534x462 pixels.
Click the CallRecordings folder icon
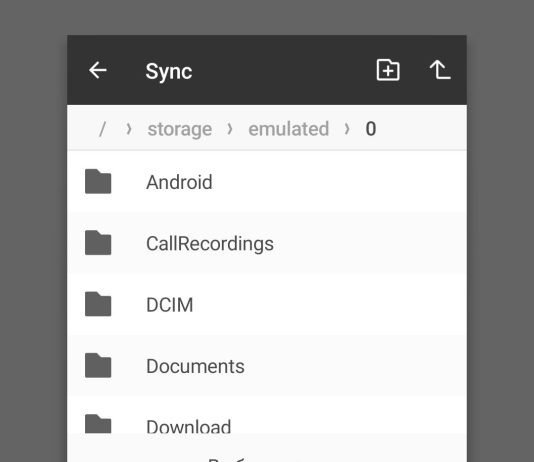(98, 243)
